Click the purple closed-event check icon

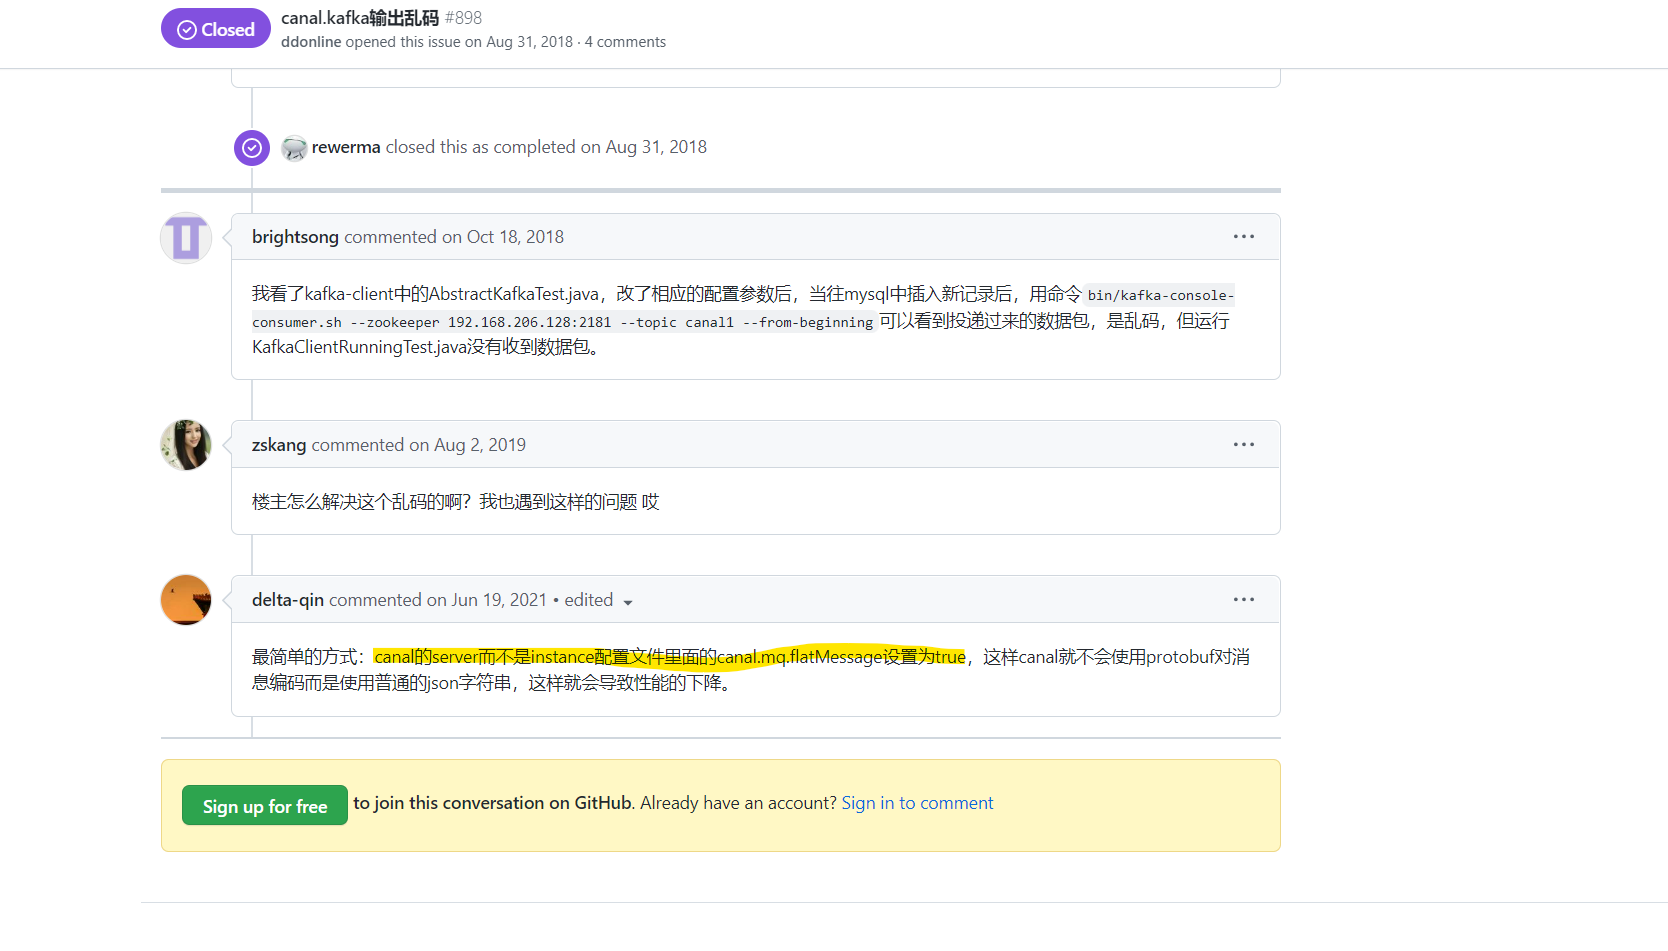tap(252, 148)
